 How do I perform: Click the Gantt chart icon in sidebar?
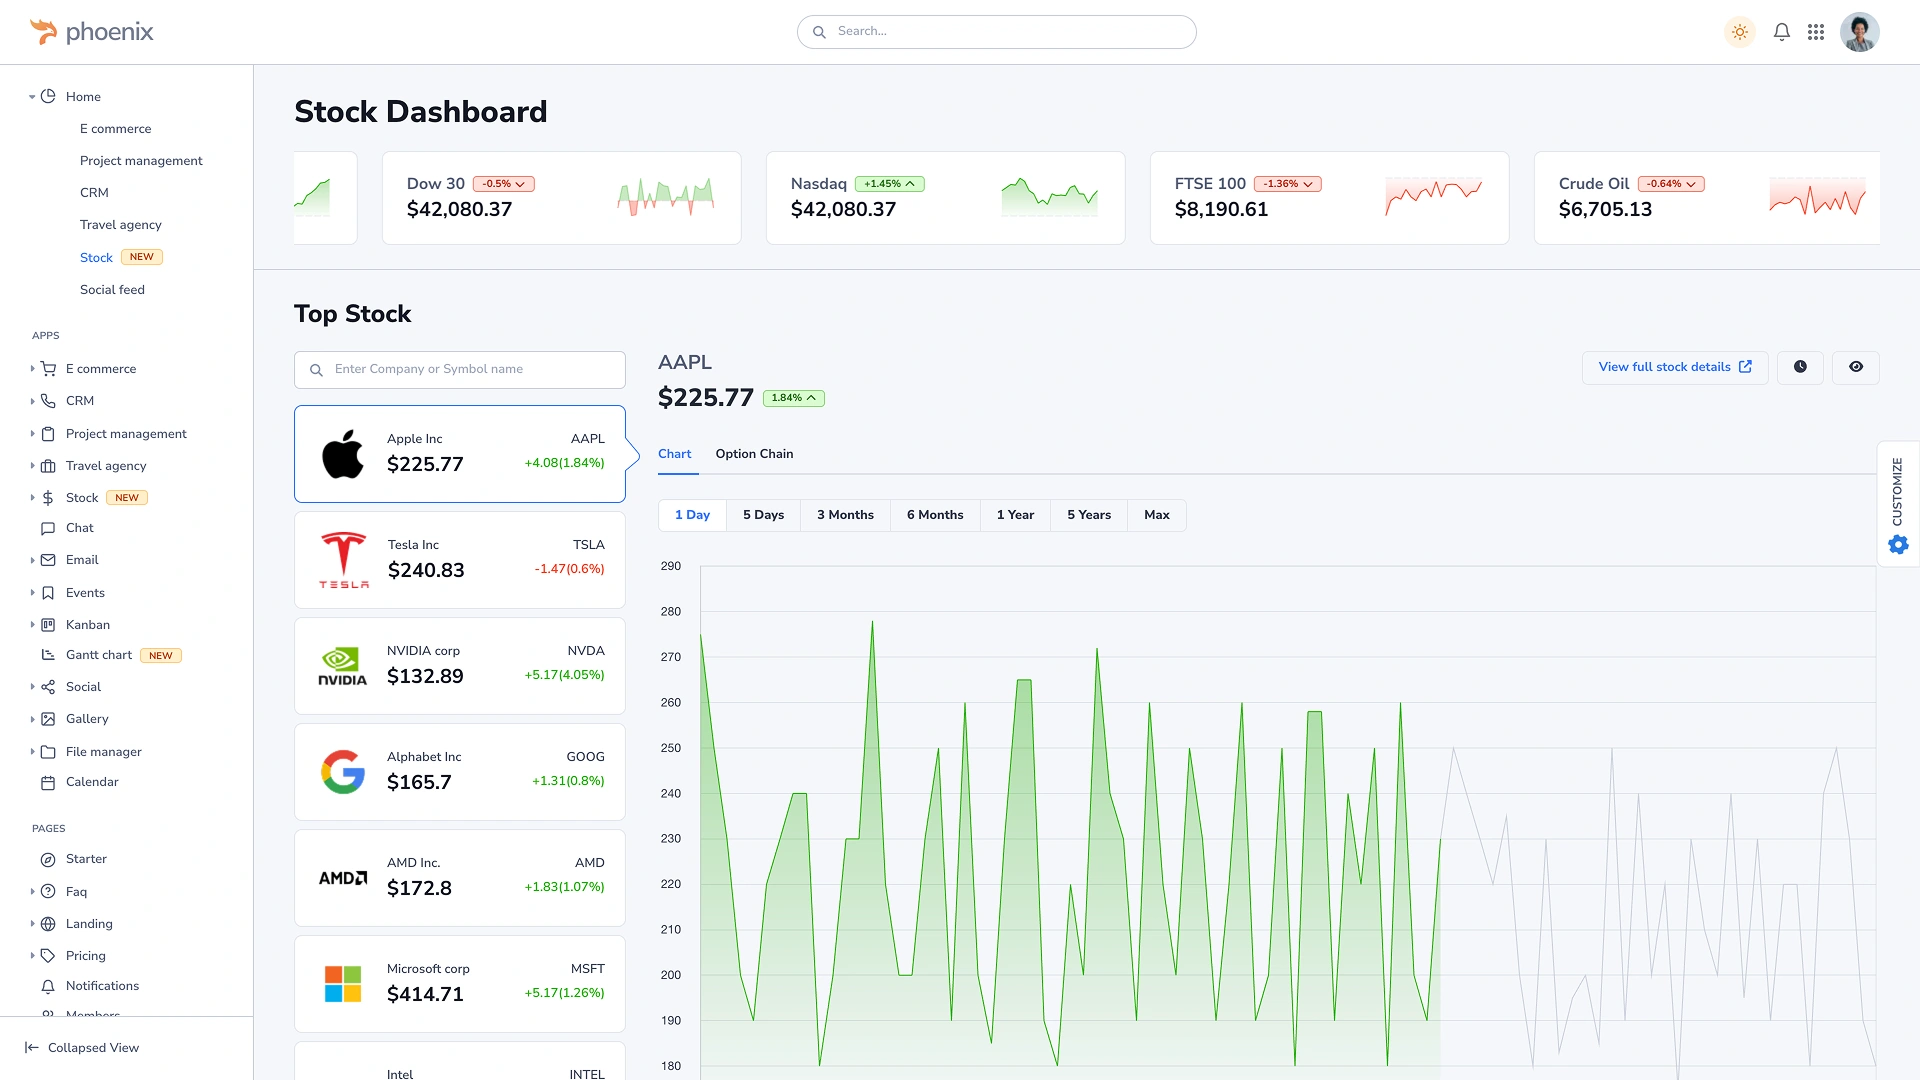click(x=48, y=655)
